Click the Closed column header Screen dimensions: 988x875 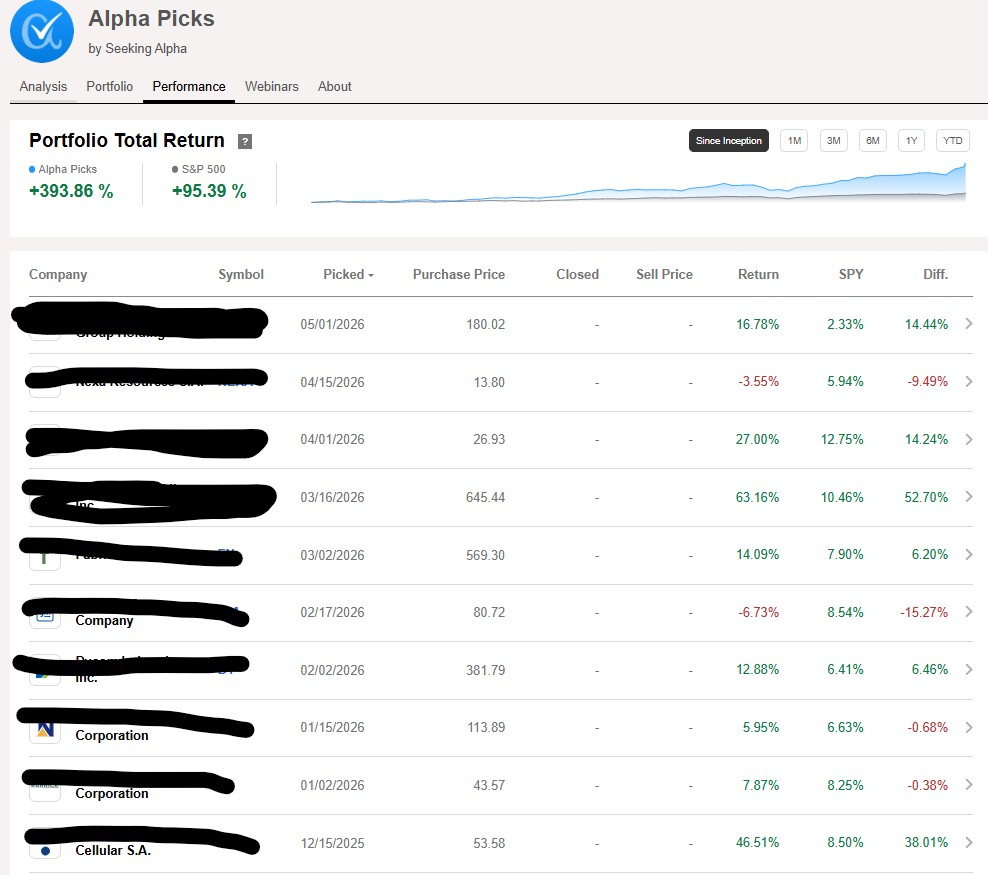[x=577, y=275]
